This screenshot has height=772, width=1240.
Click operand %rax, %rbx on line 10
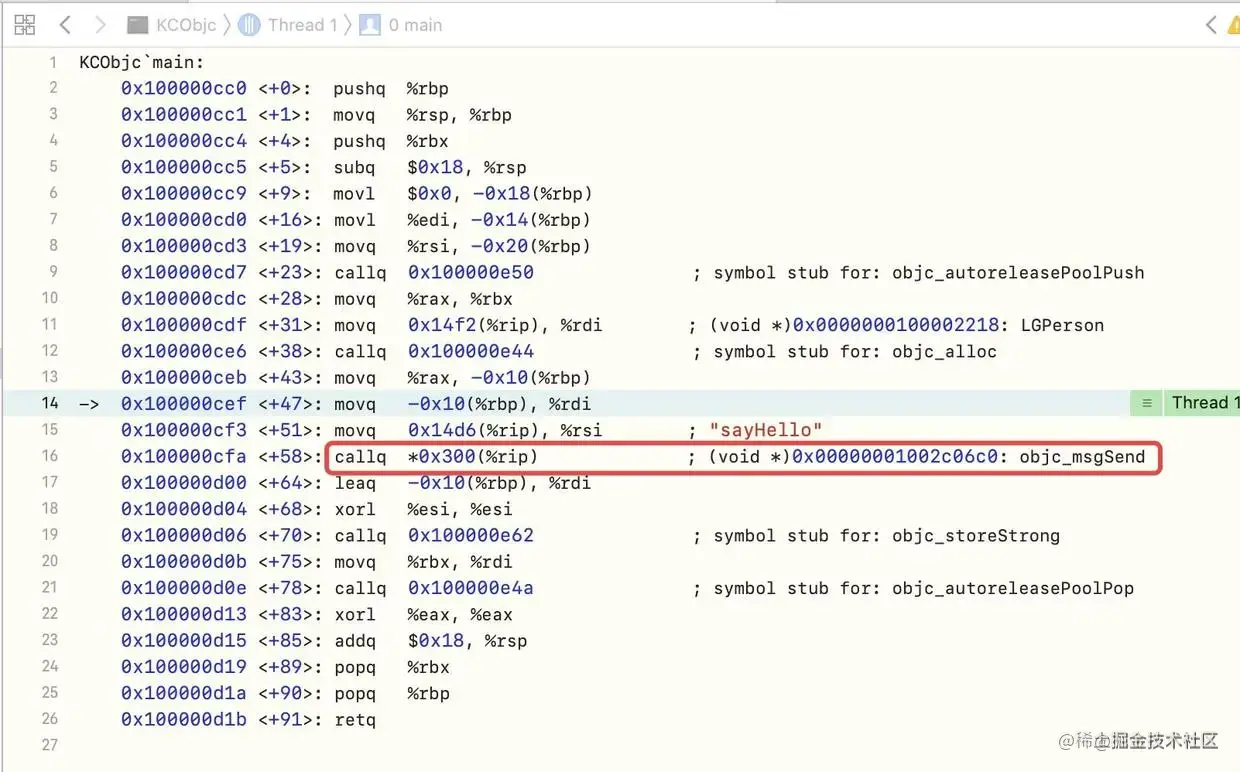(459, 299)
